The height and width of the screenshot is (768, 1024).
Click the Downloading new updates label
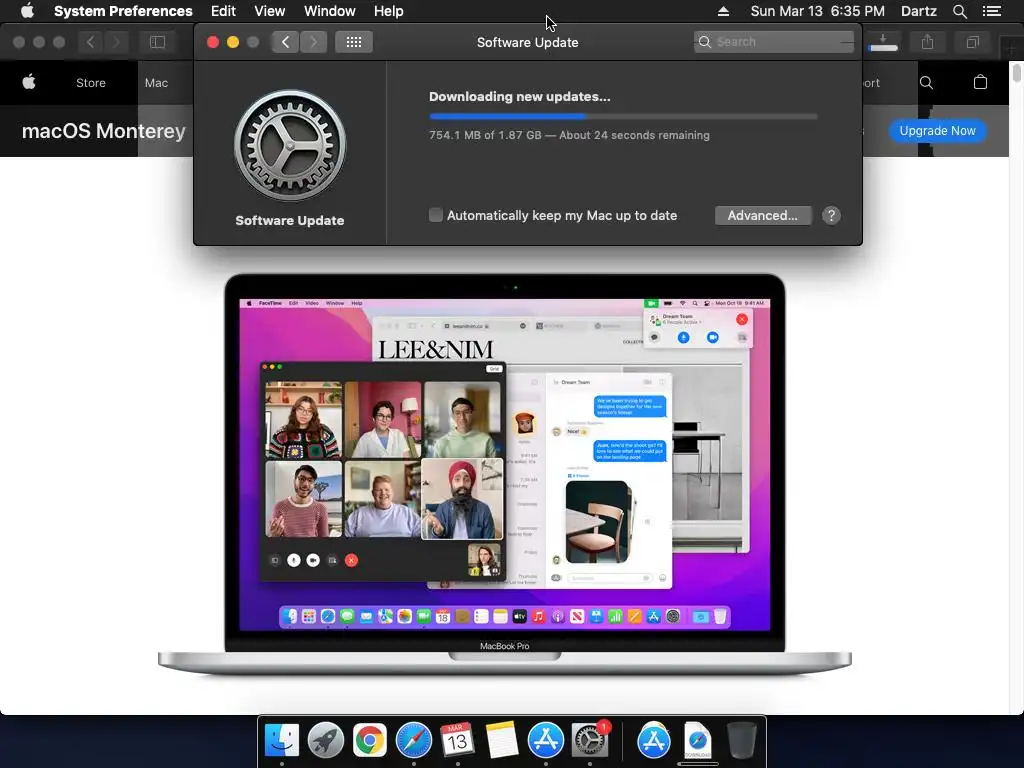tap(520, 97)
